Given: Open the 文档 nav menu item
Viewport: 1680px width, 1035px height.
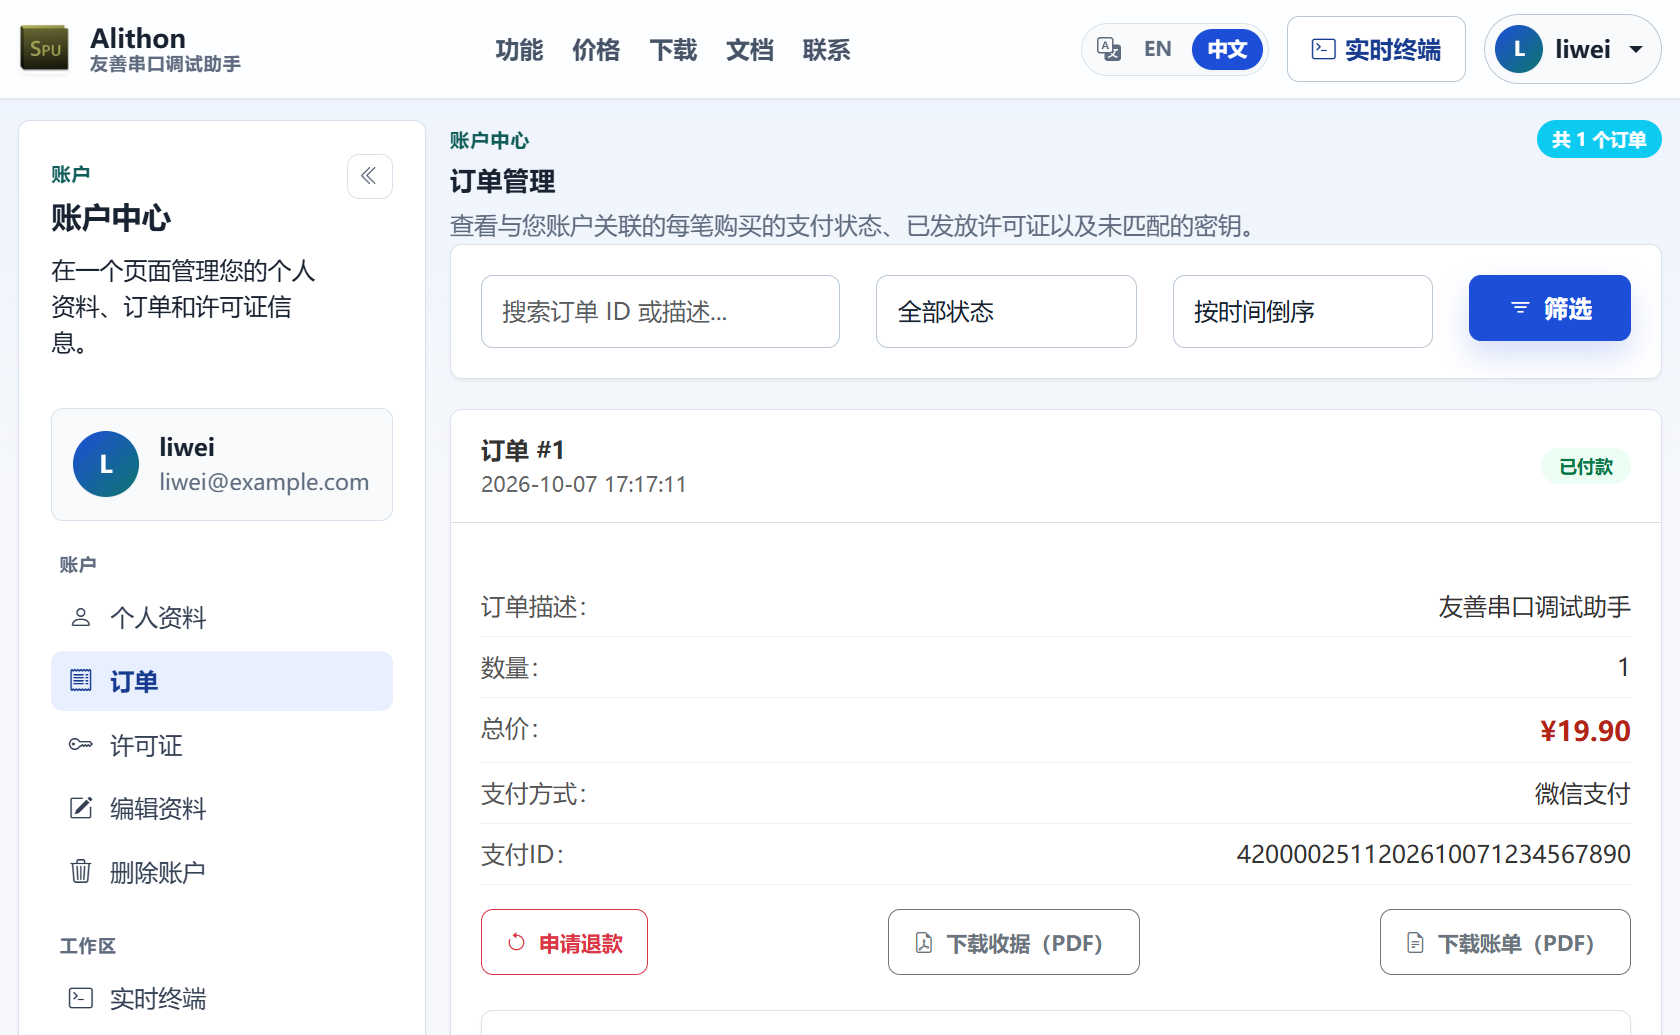Looking at the screenshot, I should tap(750, 50).
